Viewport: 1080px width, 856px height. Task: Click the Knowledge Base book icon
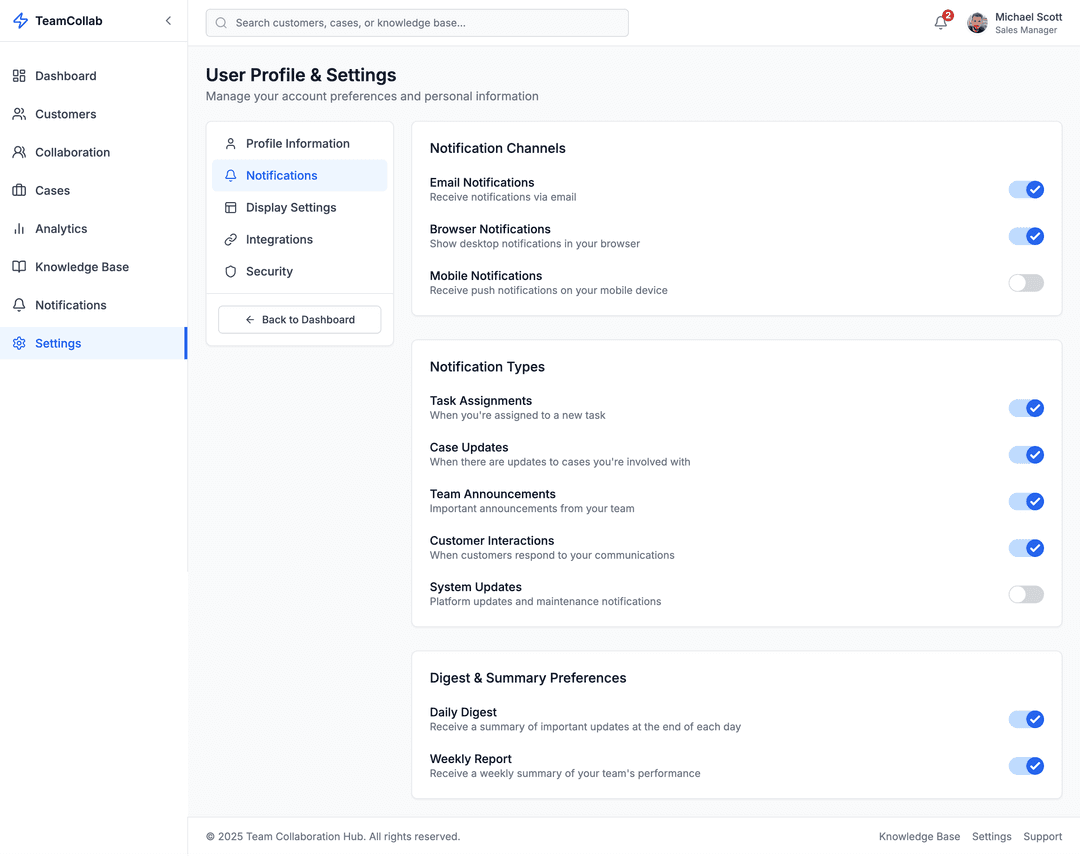[x=19, y=267]
